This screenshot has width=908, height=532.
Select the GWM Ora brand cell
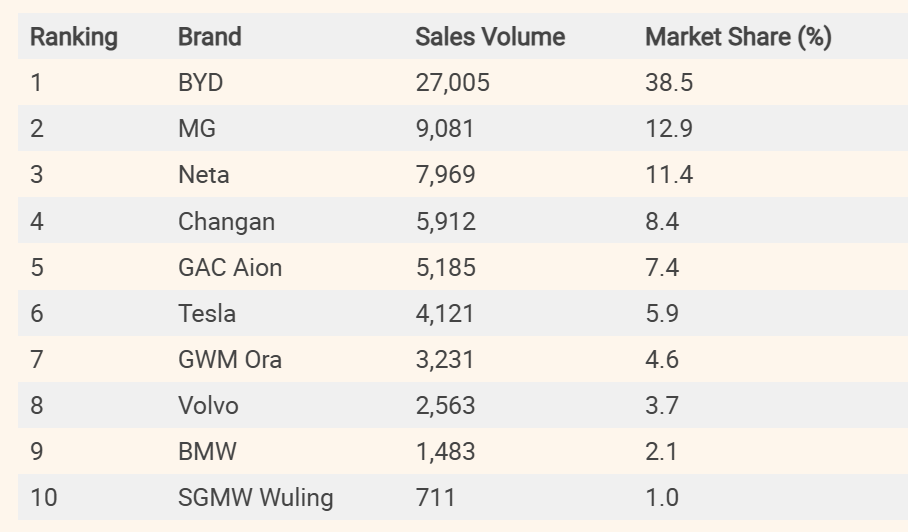(x=230, y=359)
